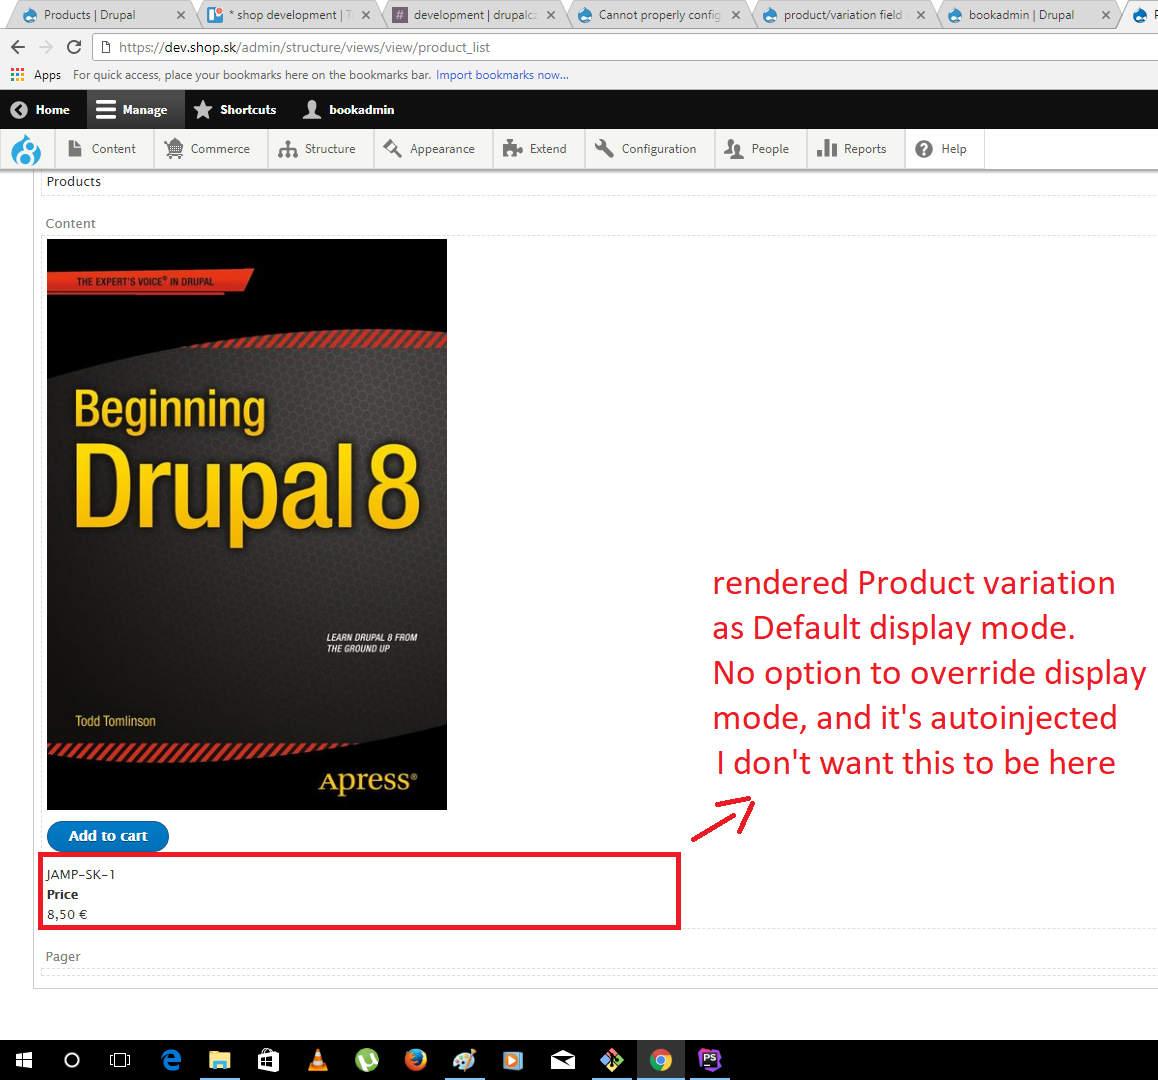This screenshot has width=1158, height=1080.
Task: Toggle the Shortcuts toolbar tray
Action: click(235, 110)
